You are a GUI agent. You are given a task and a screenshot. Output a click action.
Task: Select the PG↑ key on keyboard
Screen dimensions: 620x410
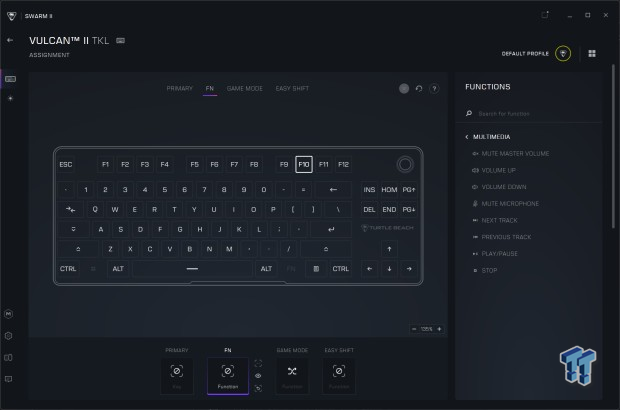pos(409,190)
